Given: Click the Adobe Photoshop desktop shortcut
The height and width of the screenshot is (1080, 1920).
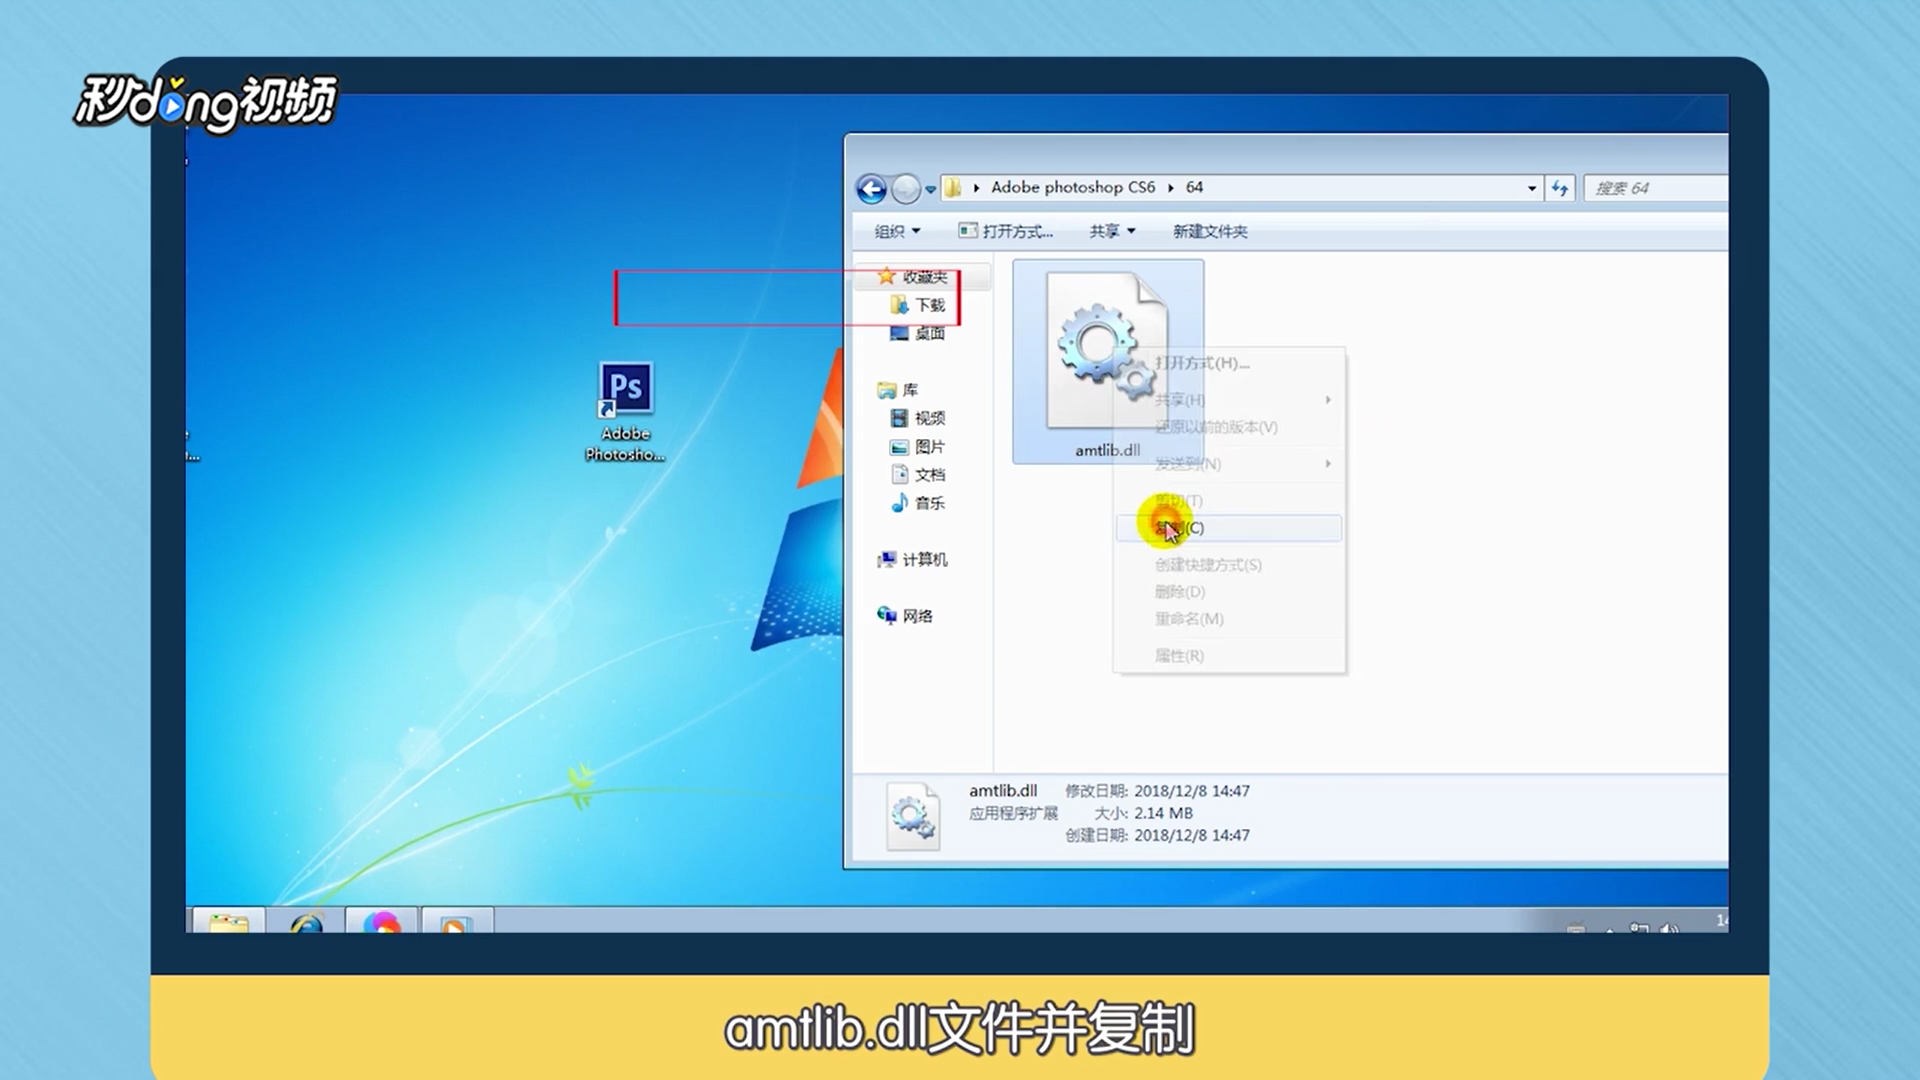Looking at the screenshot, I should pyautogui.click(x=626, y=411).
